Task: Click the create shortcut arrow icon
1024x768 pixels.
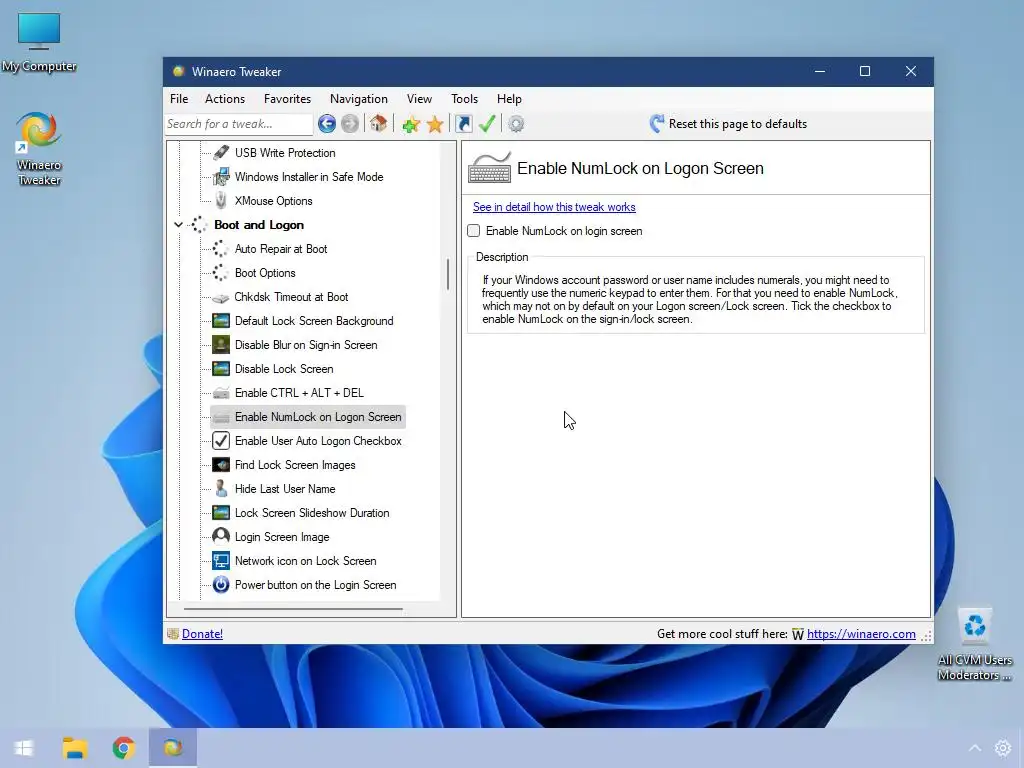Action: pos(464,123)
